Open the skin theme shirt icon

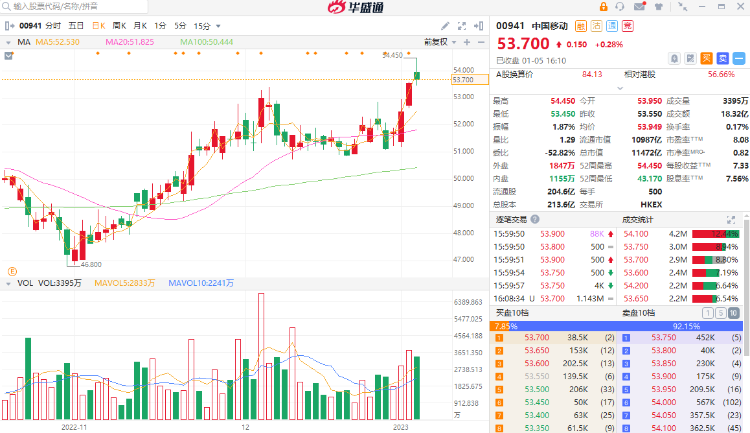click(659, 7)
